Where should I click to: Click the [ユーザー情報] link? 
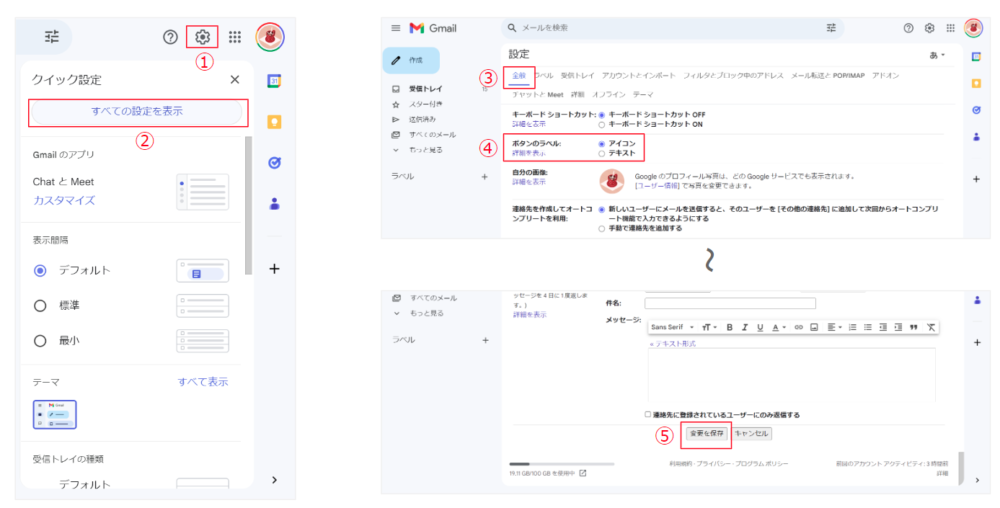click(657, 186)
